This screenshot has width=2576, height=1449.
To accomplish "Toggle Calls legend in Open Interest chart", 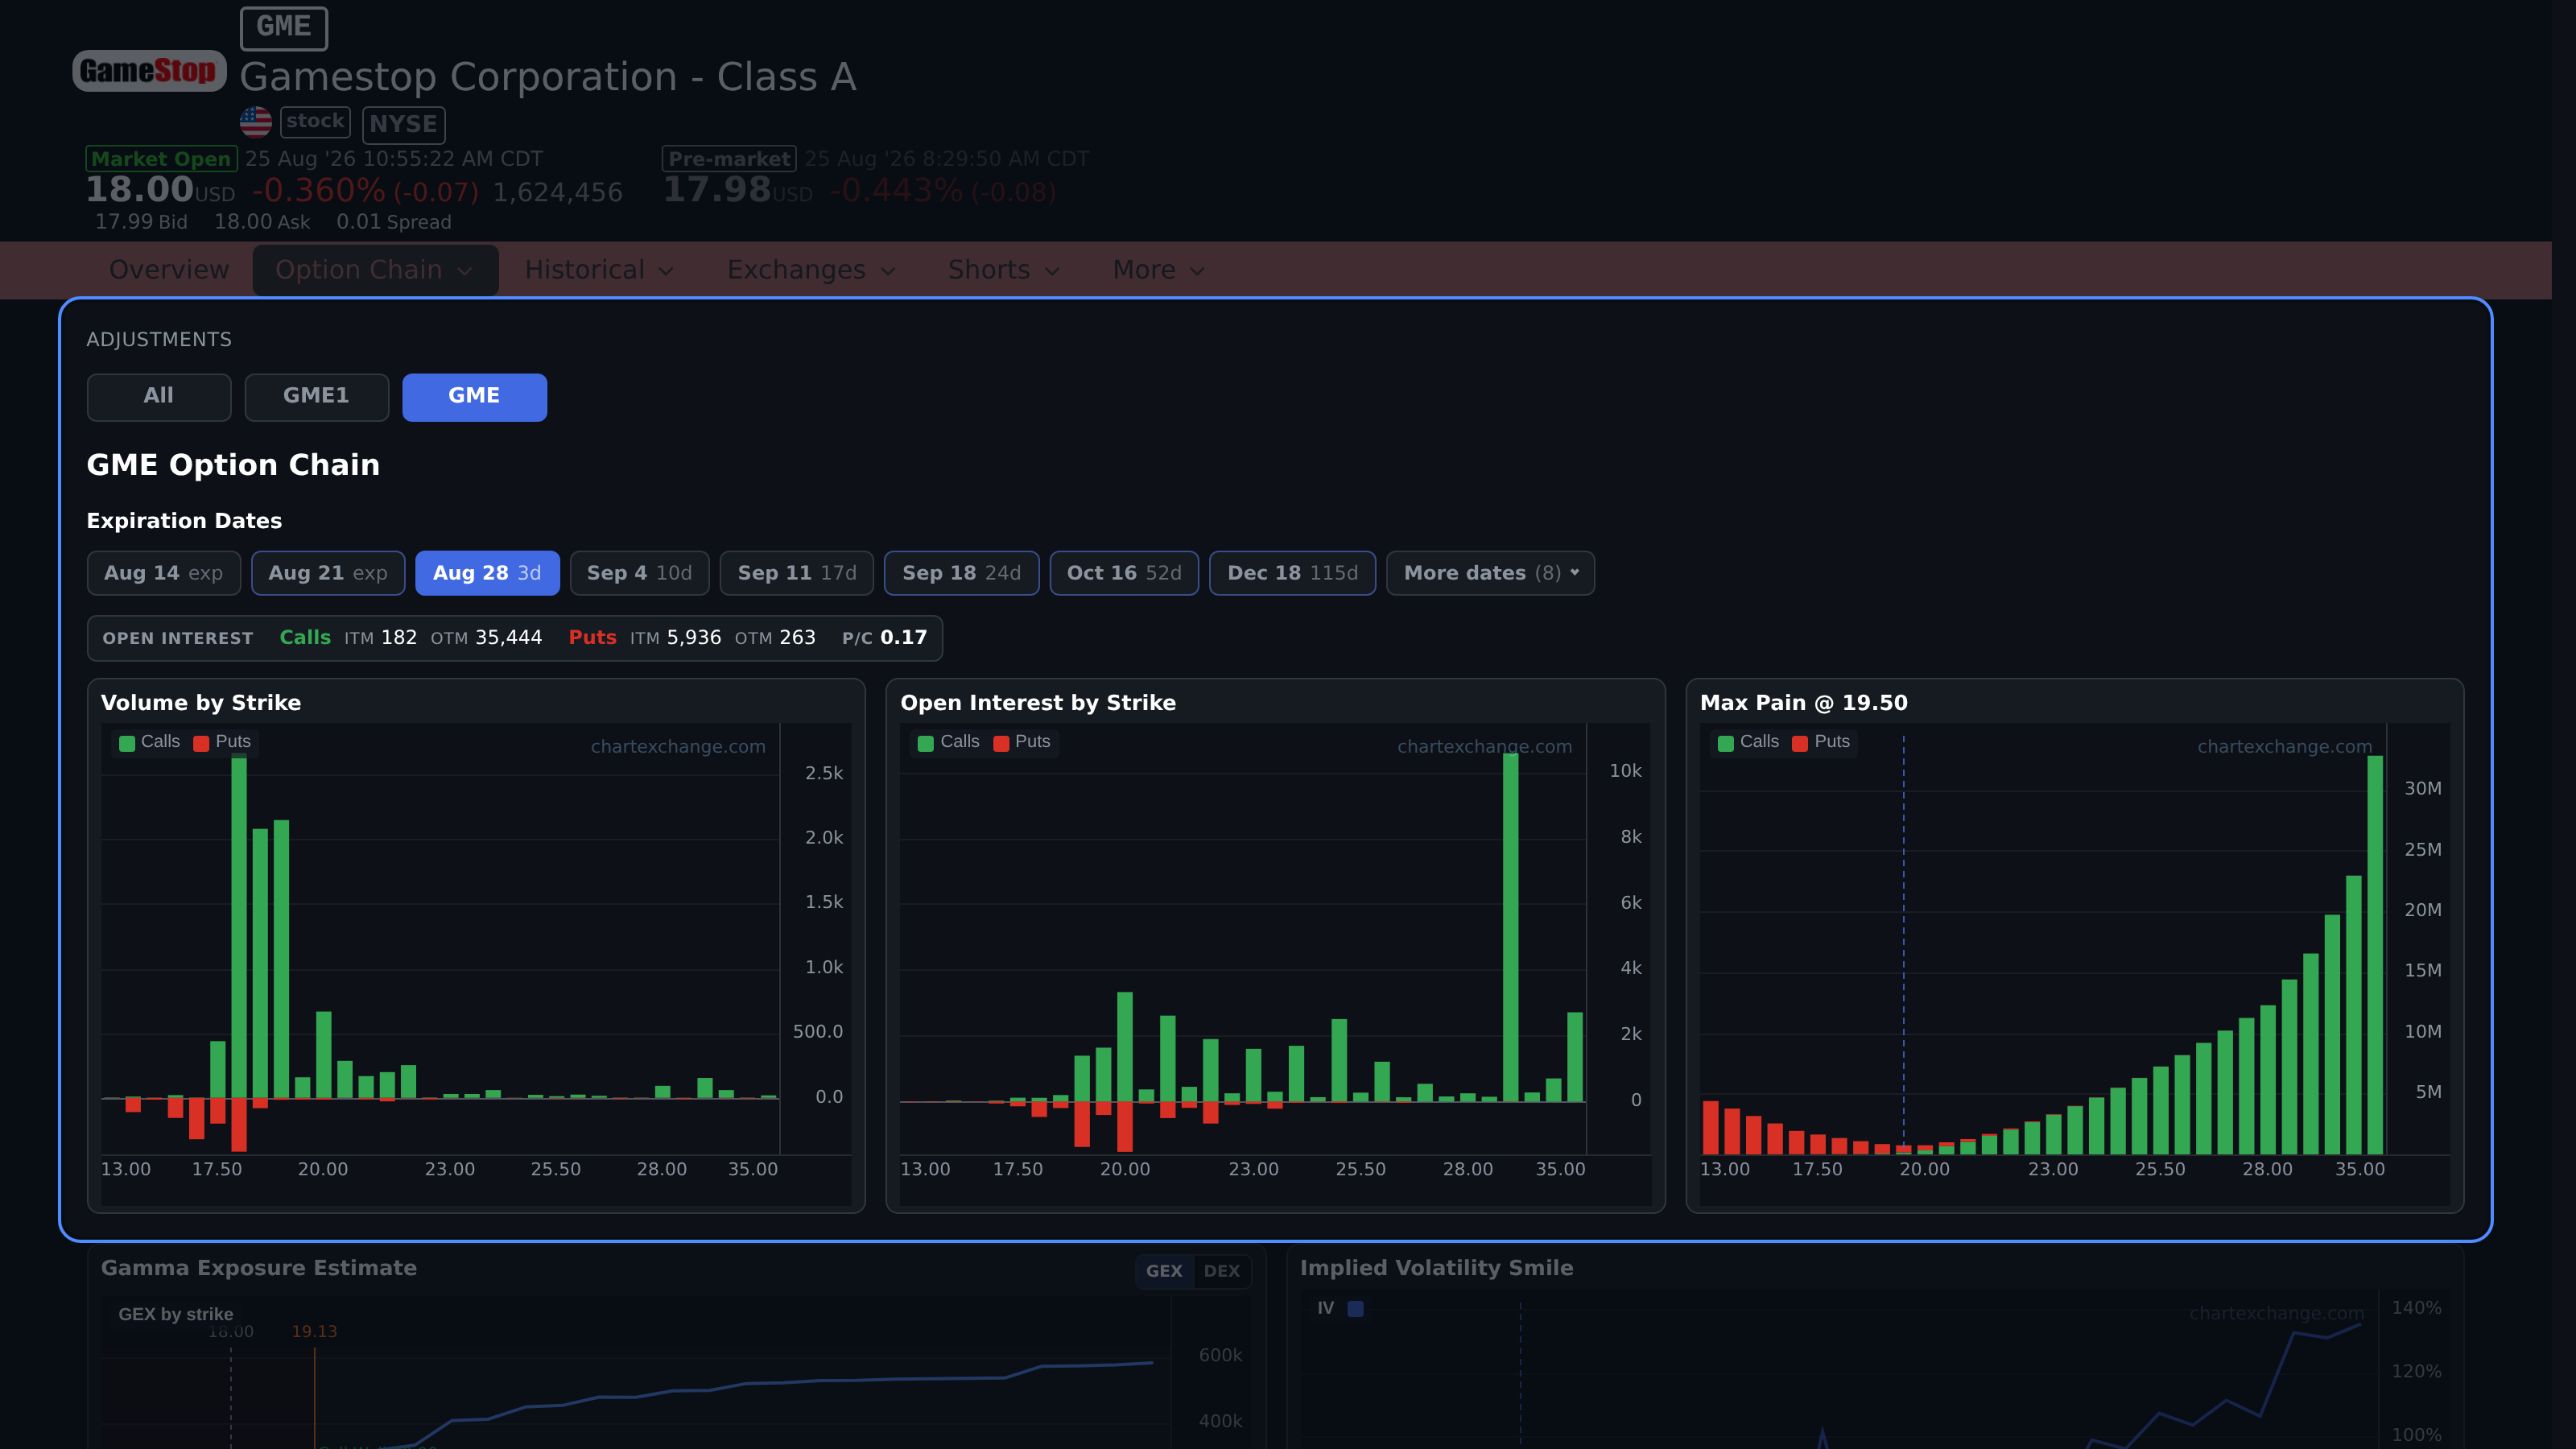I will pos(948,742).
